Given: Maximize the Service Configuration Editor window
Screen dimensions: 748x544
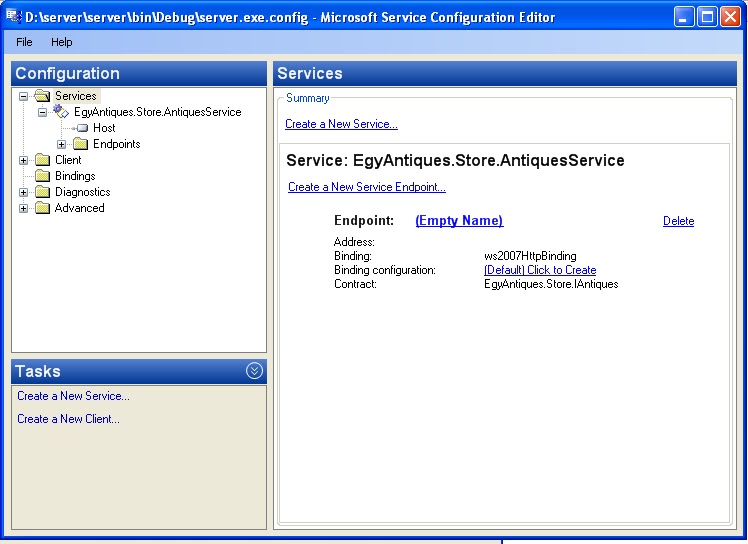Looking at the screenshot, I should point(707,17).
